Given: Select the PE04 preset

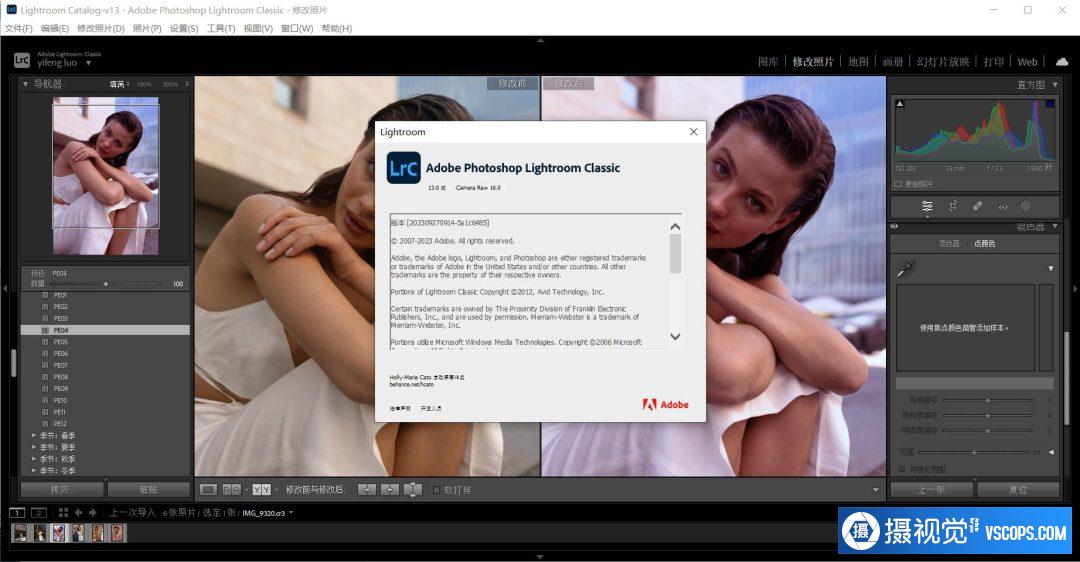Looking at the screenshot, I should click(105, 331).
